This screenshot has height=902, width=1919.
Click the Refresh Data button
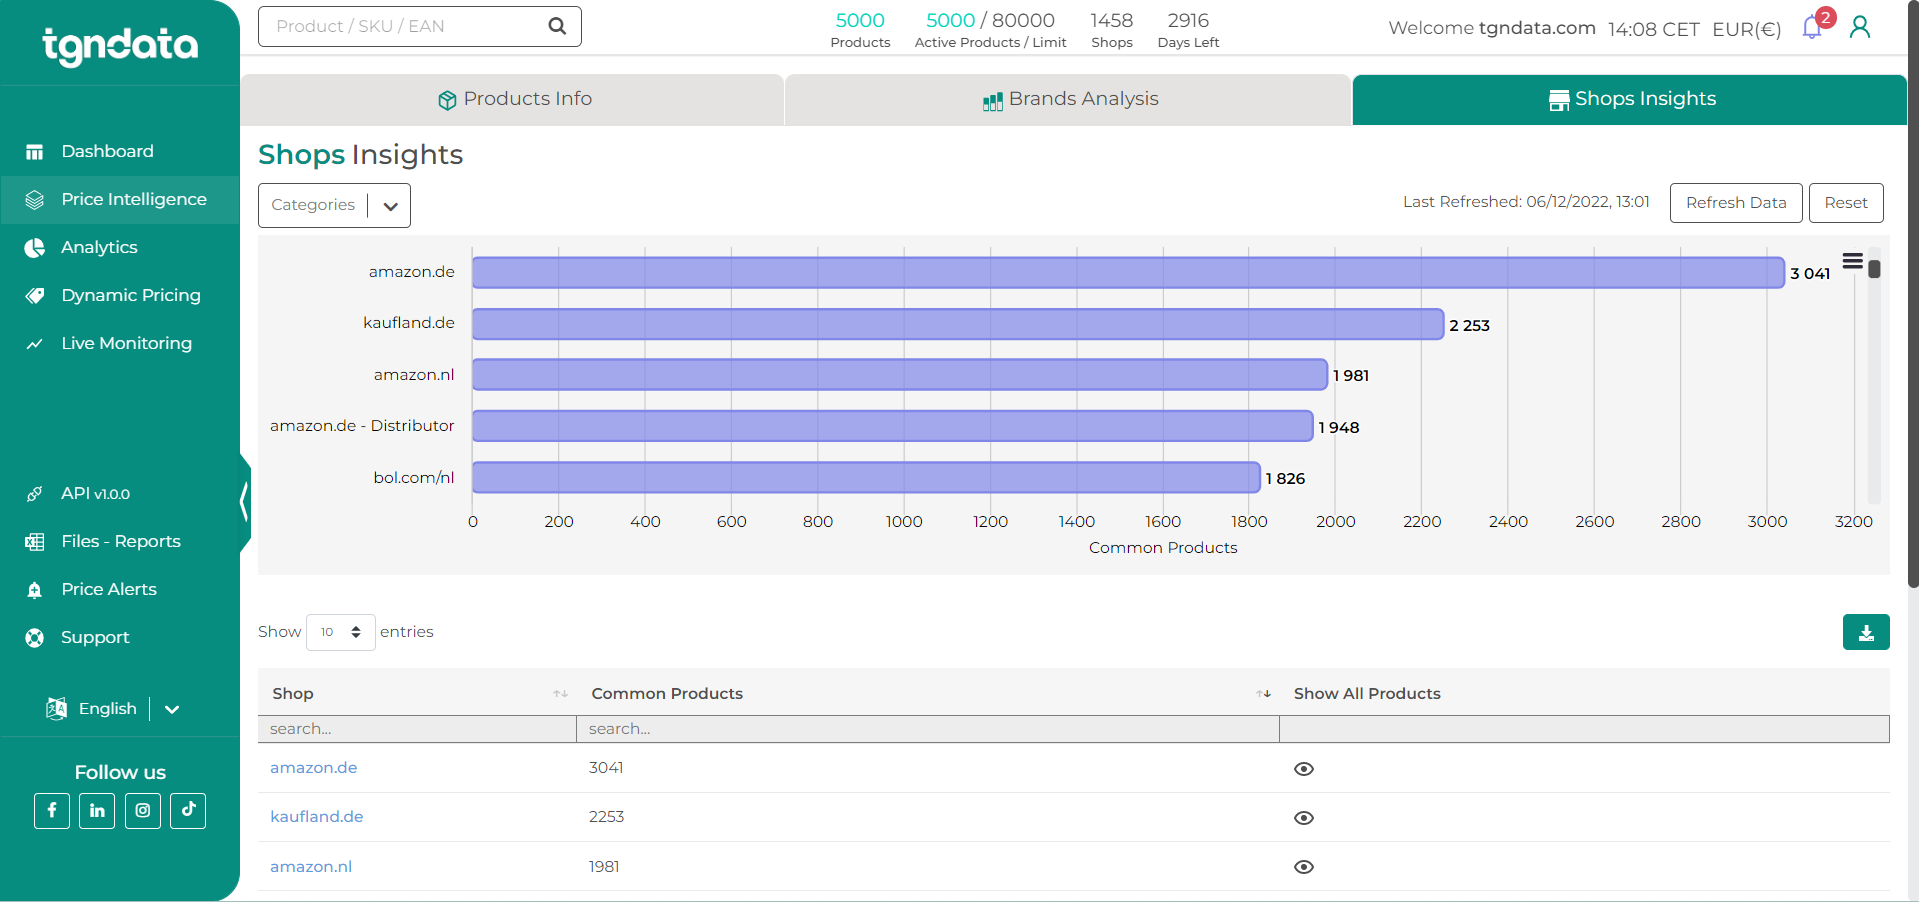click(1736, 203)
